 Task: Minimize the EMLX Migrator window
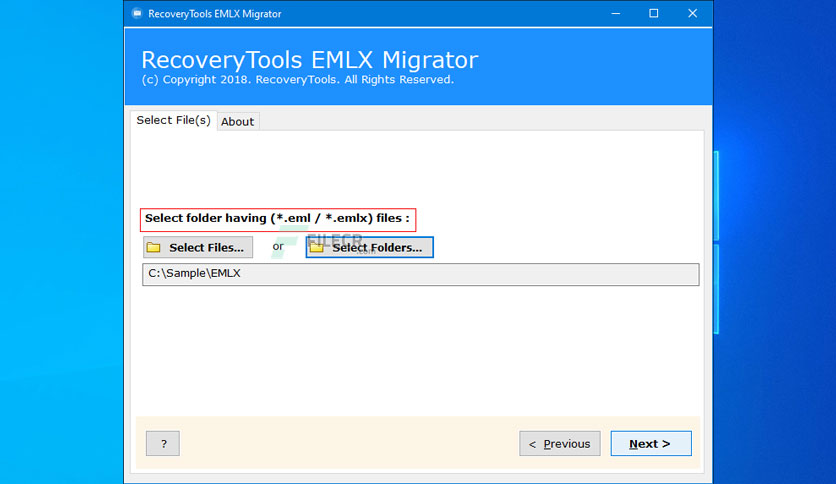tap(616, 13)
